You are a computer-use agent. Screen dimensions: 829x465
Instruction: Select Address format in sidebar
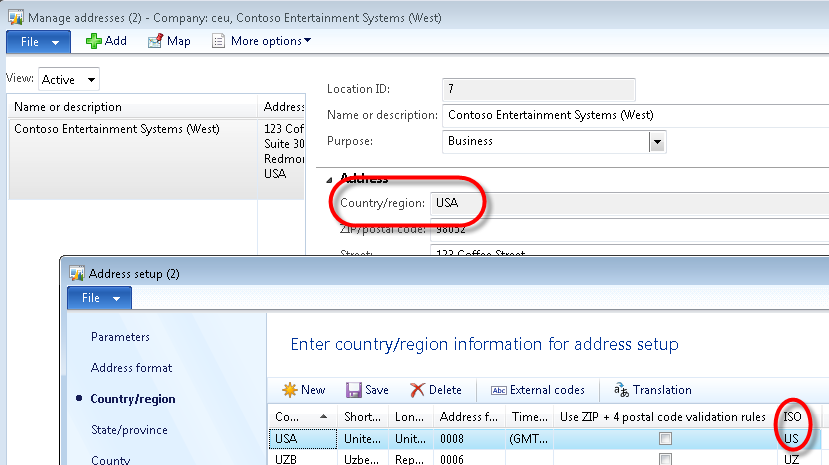click(131, 368)
